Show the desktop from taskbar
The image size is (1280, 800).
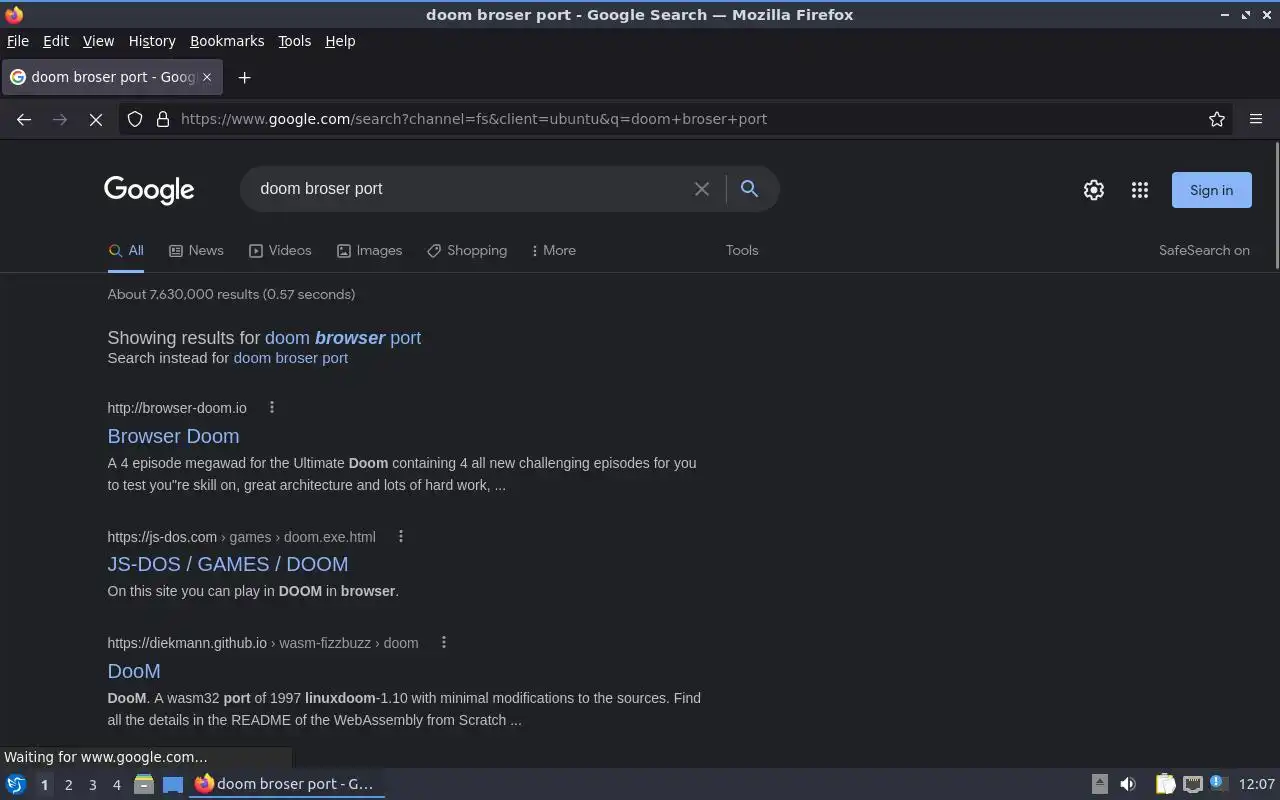coord(173,784)
